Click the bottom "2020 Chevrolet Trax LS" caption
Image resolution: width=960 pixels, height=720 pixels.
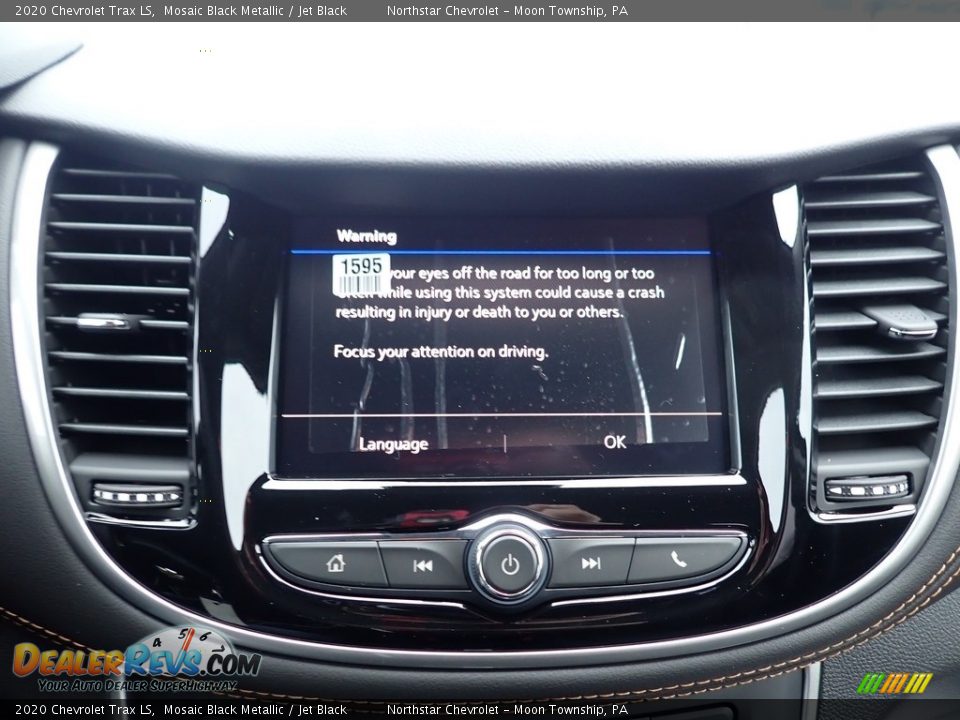84,709
